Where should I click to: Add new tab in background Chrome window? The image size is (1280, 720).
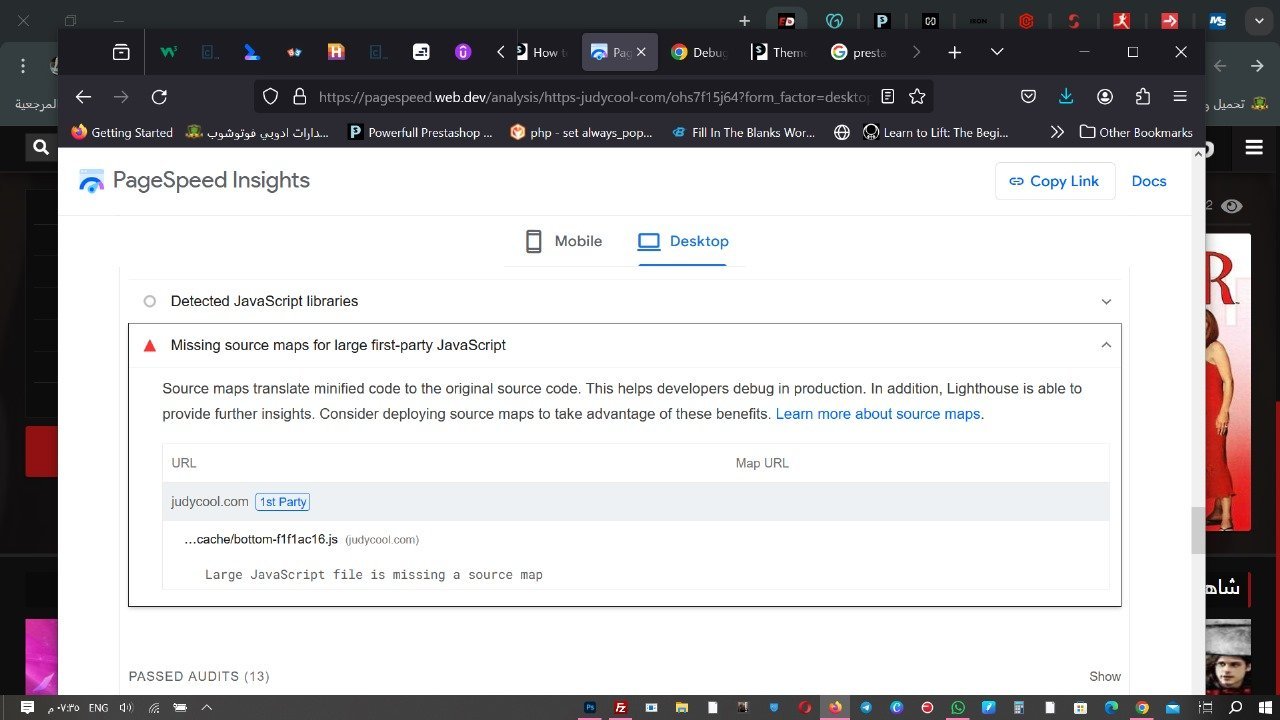(744, 20)
